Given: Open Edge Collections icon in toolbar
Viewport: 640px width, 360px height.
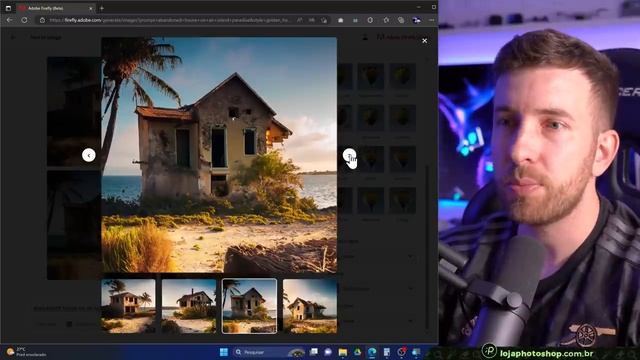Looking at the screenshot, I should 401,20.
